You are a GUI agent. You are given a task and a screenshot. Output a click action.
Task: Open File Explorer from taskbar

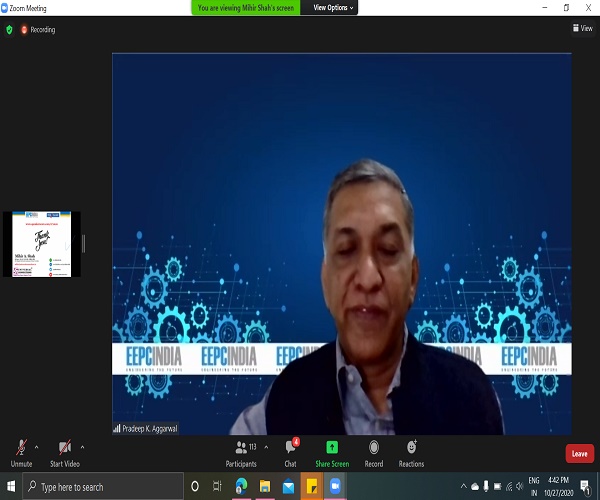[265, 487]
